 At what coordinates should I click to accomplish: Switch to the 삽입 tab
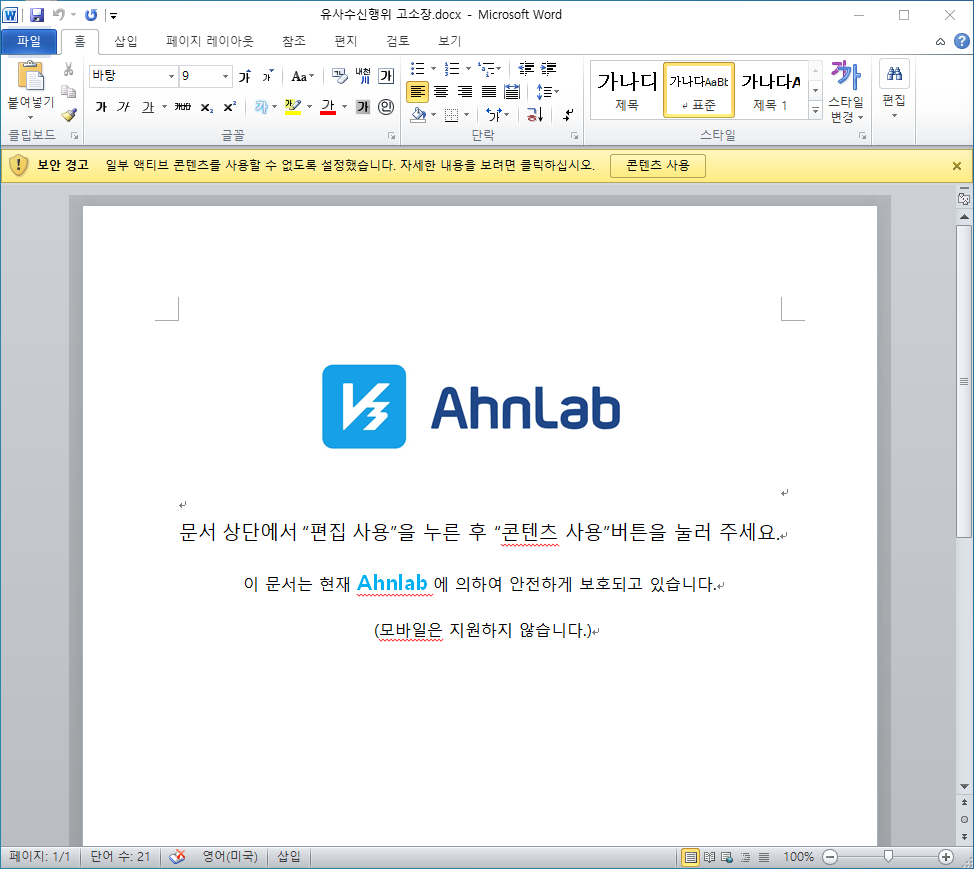tap(125, 41)
